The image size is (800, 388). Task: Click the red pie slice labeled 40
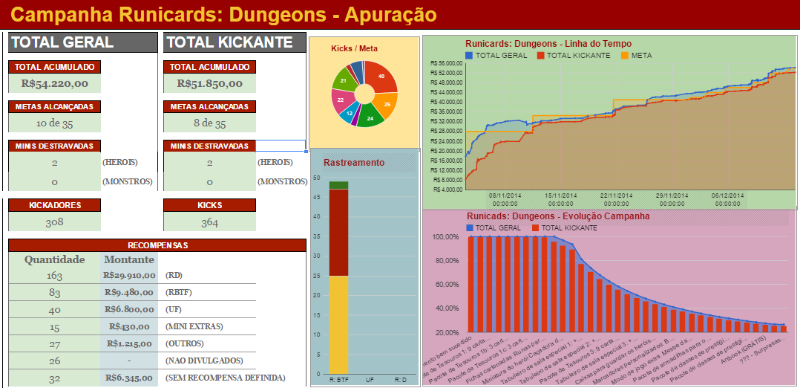[x=382, y=76]
